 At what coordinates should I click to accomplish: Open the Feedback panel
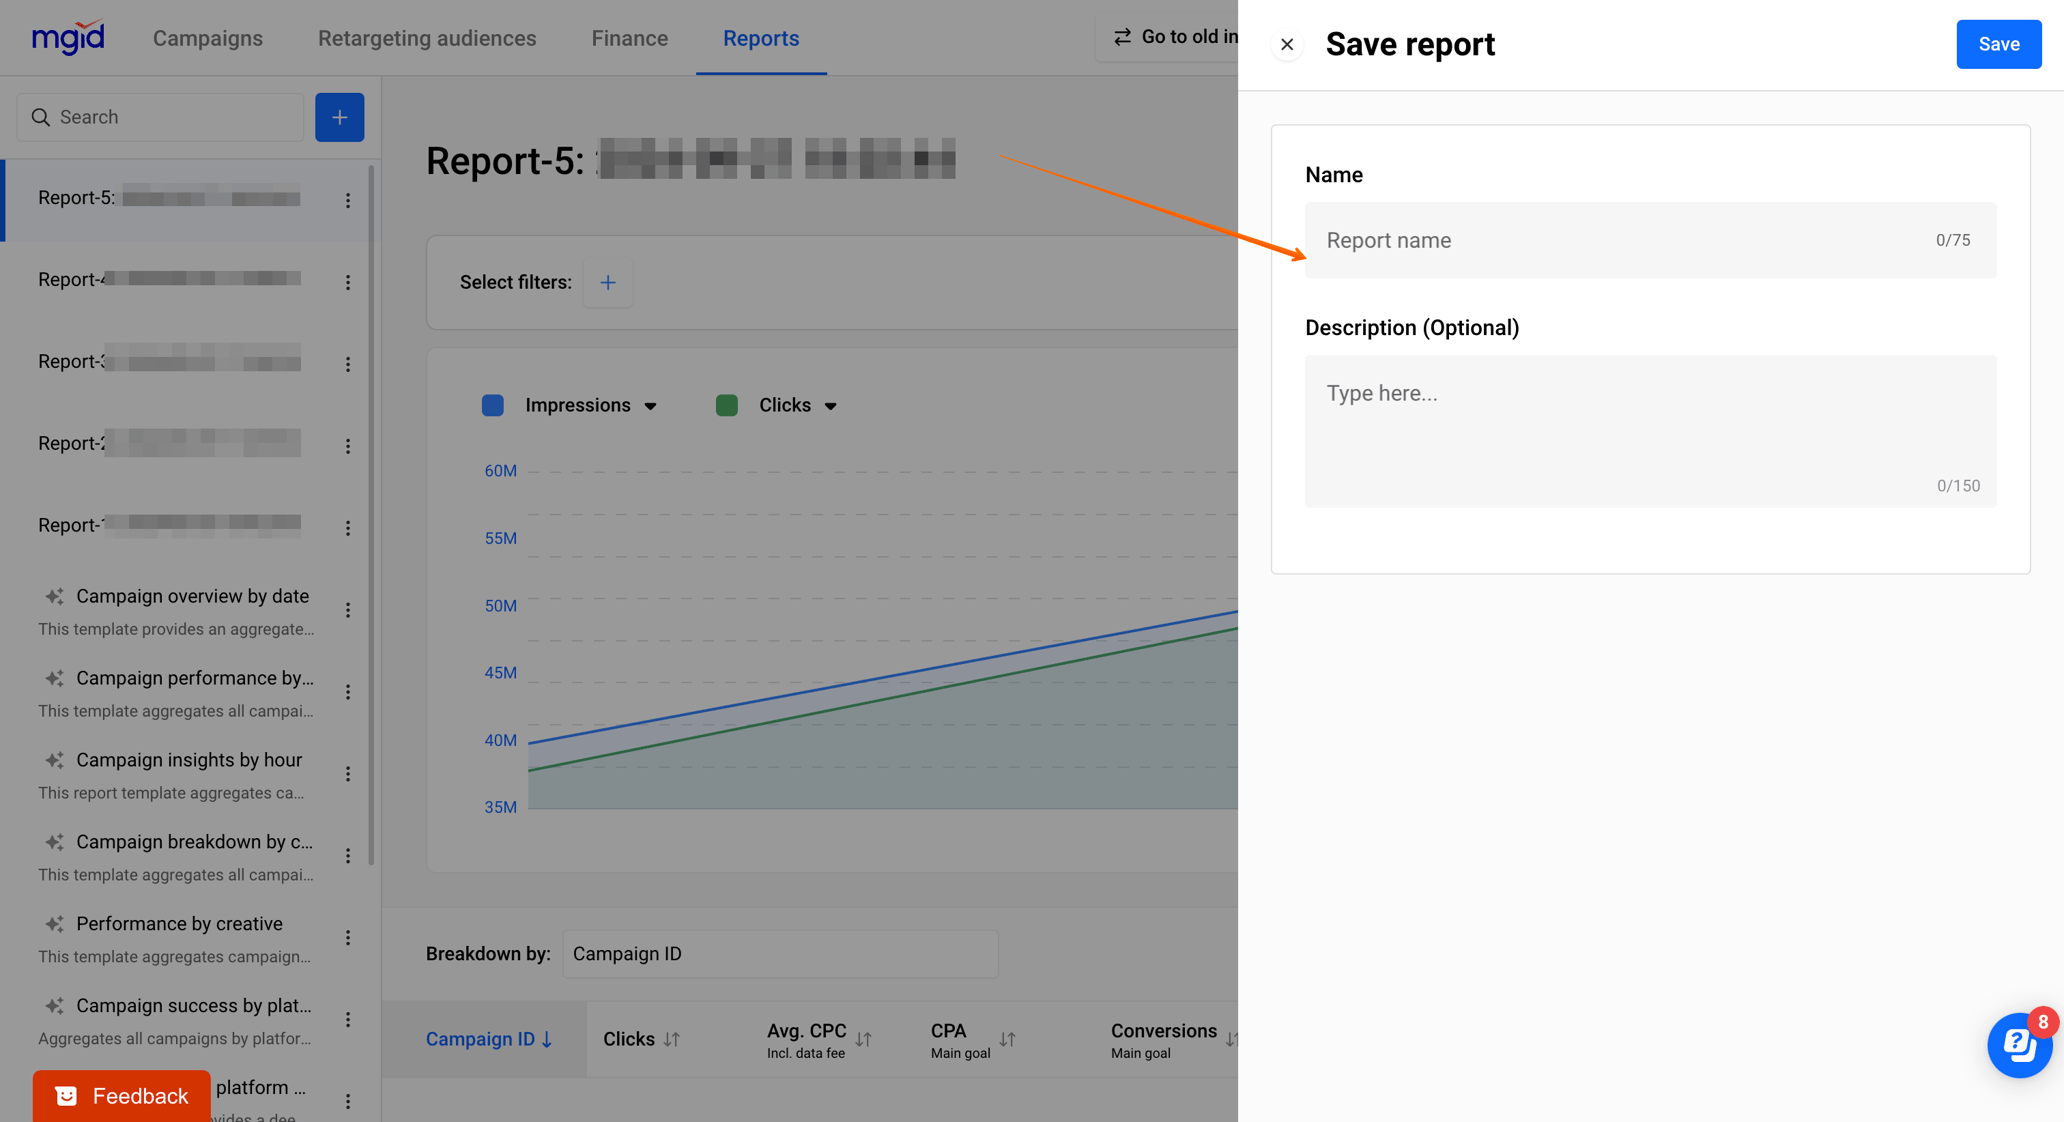click(x=121, y=1096)
